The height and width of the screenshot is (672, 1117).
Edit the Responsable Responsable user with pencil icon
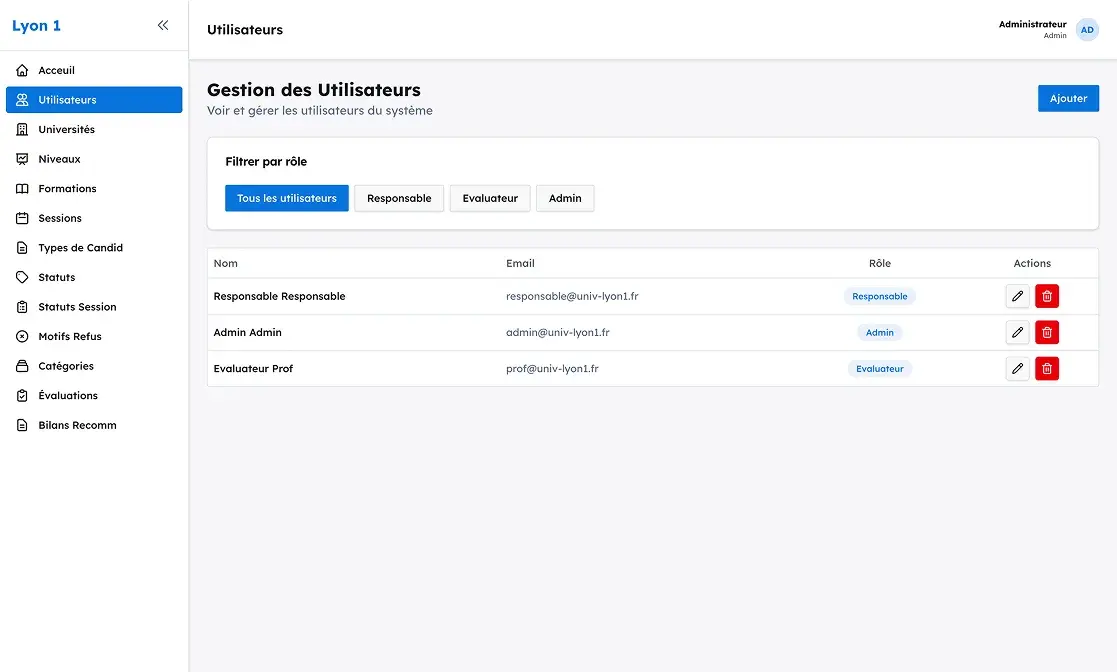(x=1017, y=296)
